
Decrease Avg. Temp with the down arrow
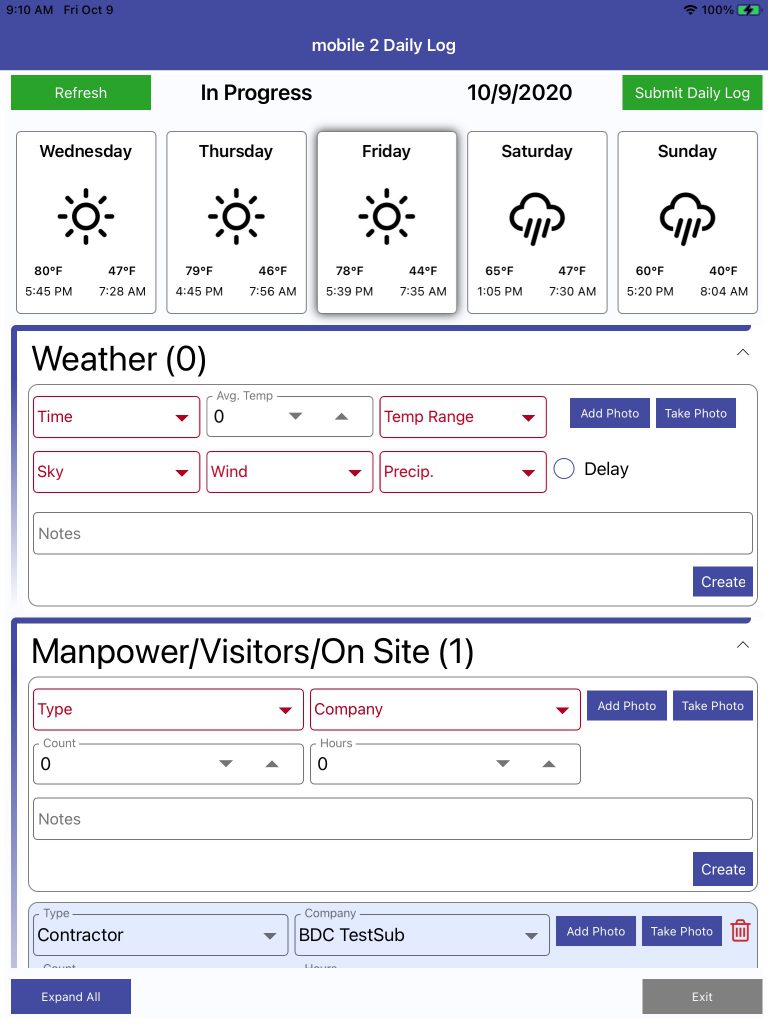tap(295, 417)
